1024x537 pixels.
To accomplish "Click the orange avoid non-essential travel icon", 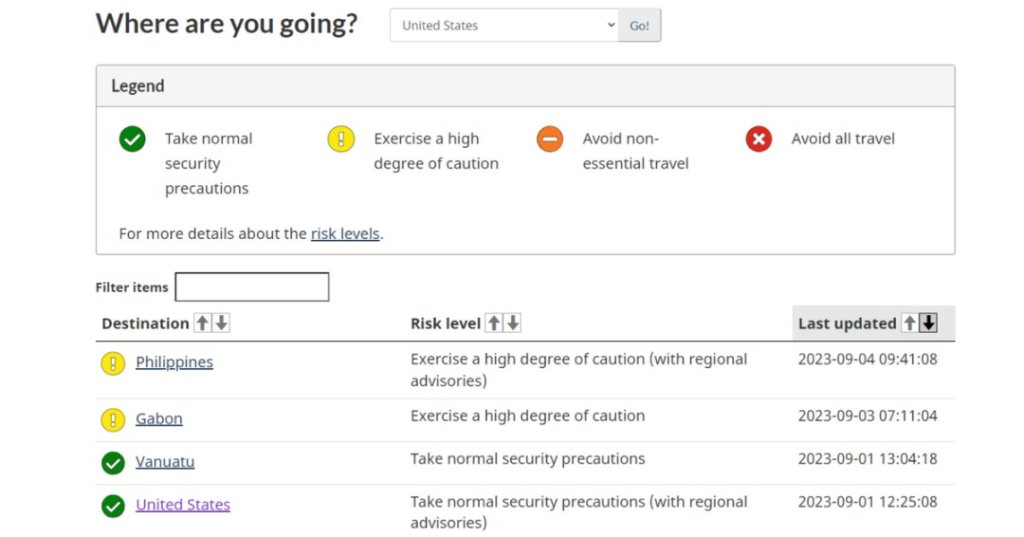I will pyautogui.click(x=550, y=138).
